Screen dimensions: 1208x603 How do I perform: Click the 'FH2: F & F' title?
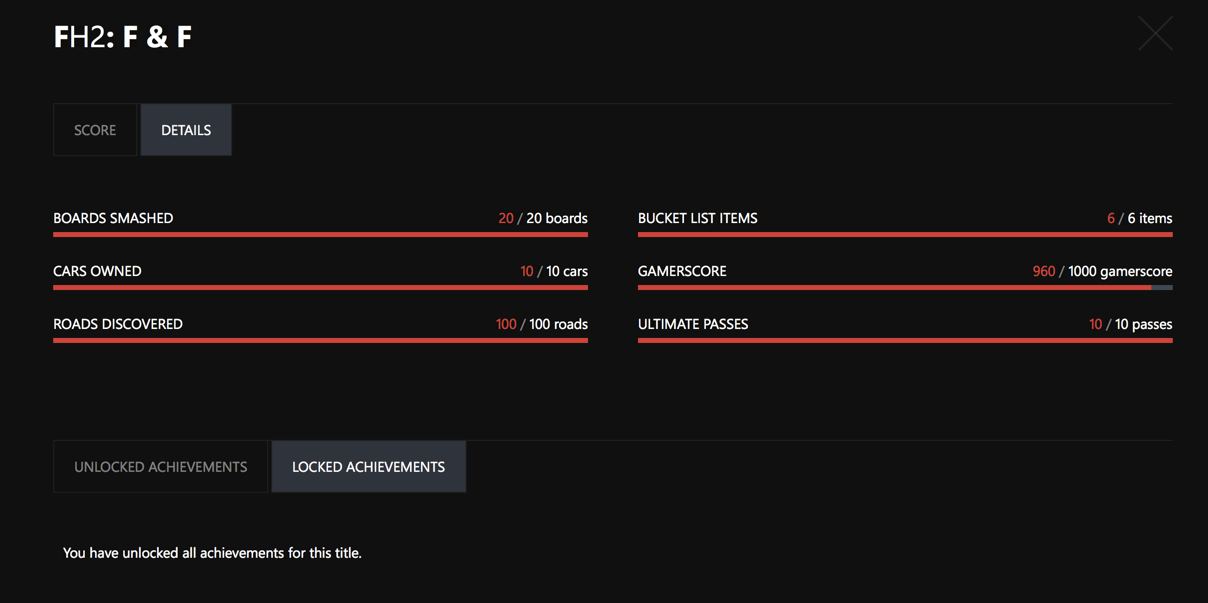[123, 37]
